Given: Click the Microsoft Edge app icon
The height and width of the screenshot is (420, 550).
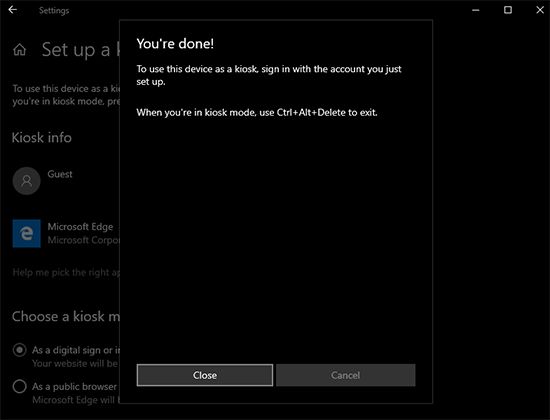Looking at the screenshot, I should [x=27, y=233].
